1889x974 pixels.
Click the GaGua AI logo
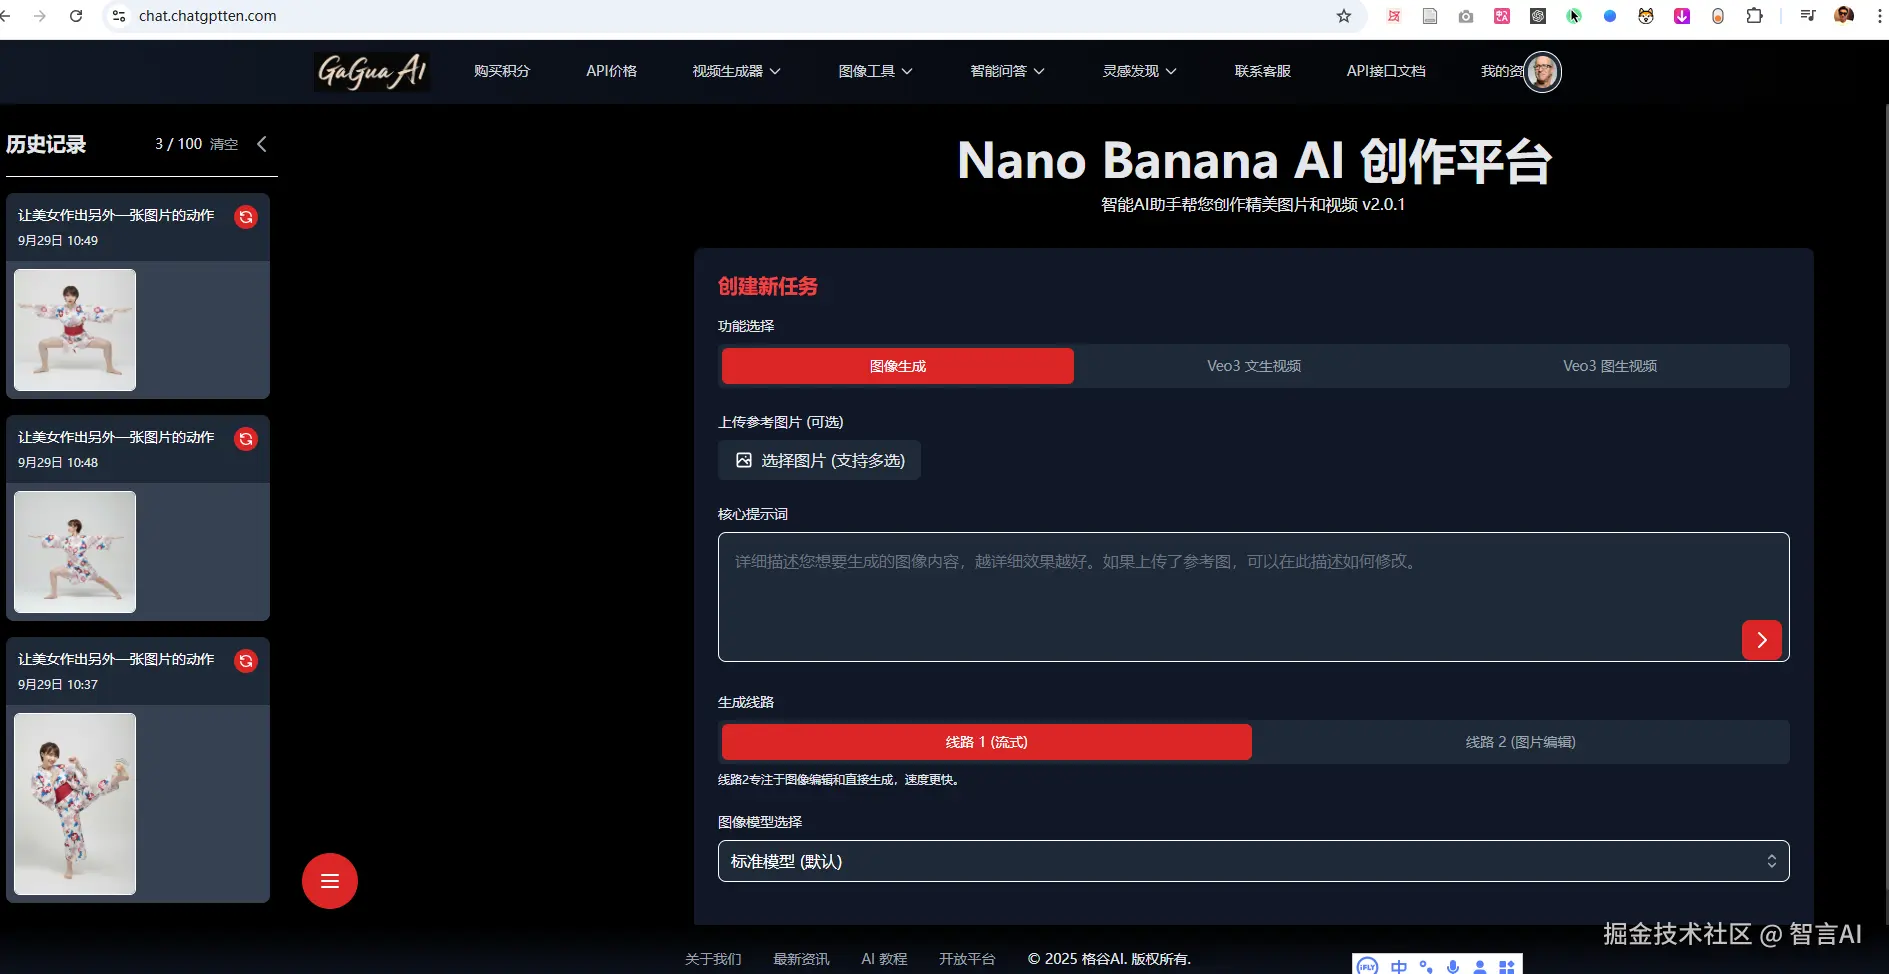pyautogui.click(x=372, y=71)
